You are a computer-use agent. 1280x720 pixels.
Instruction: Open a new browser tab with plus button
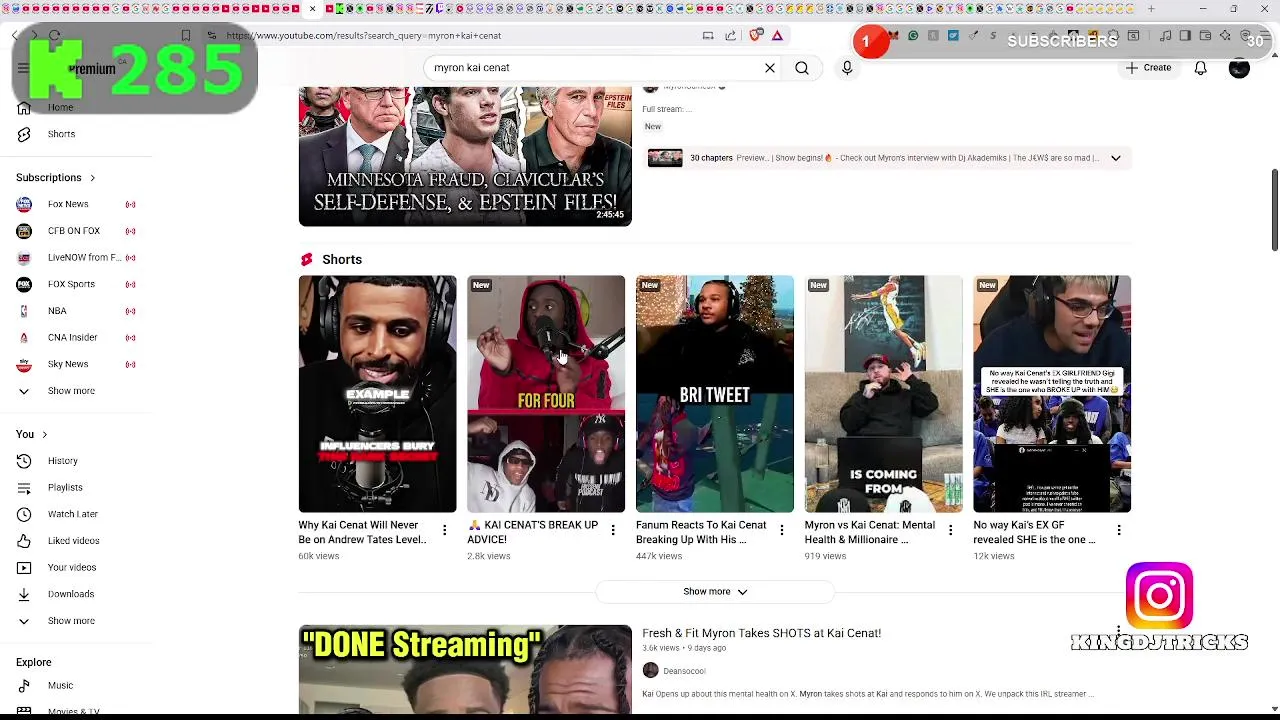point(1151,9)
